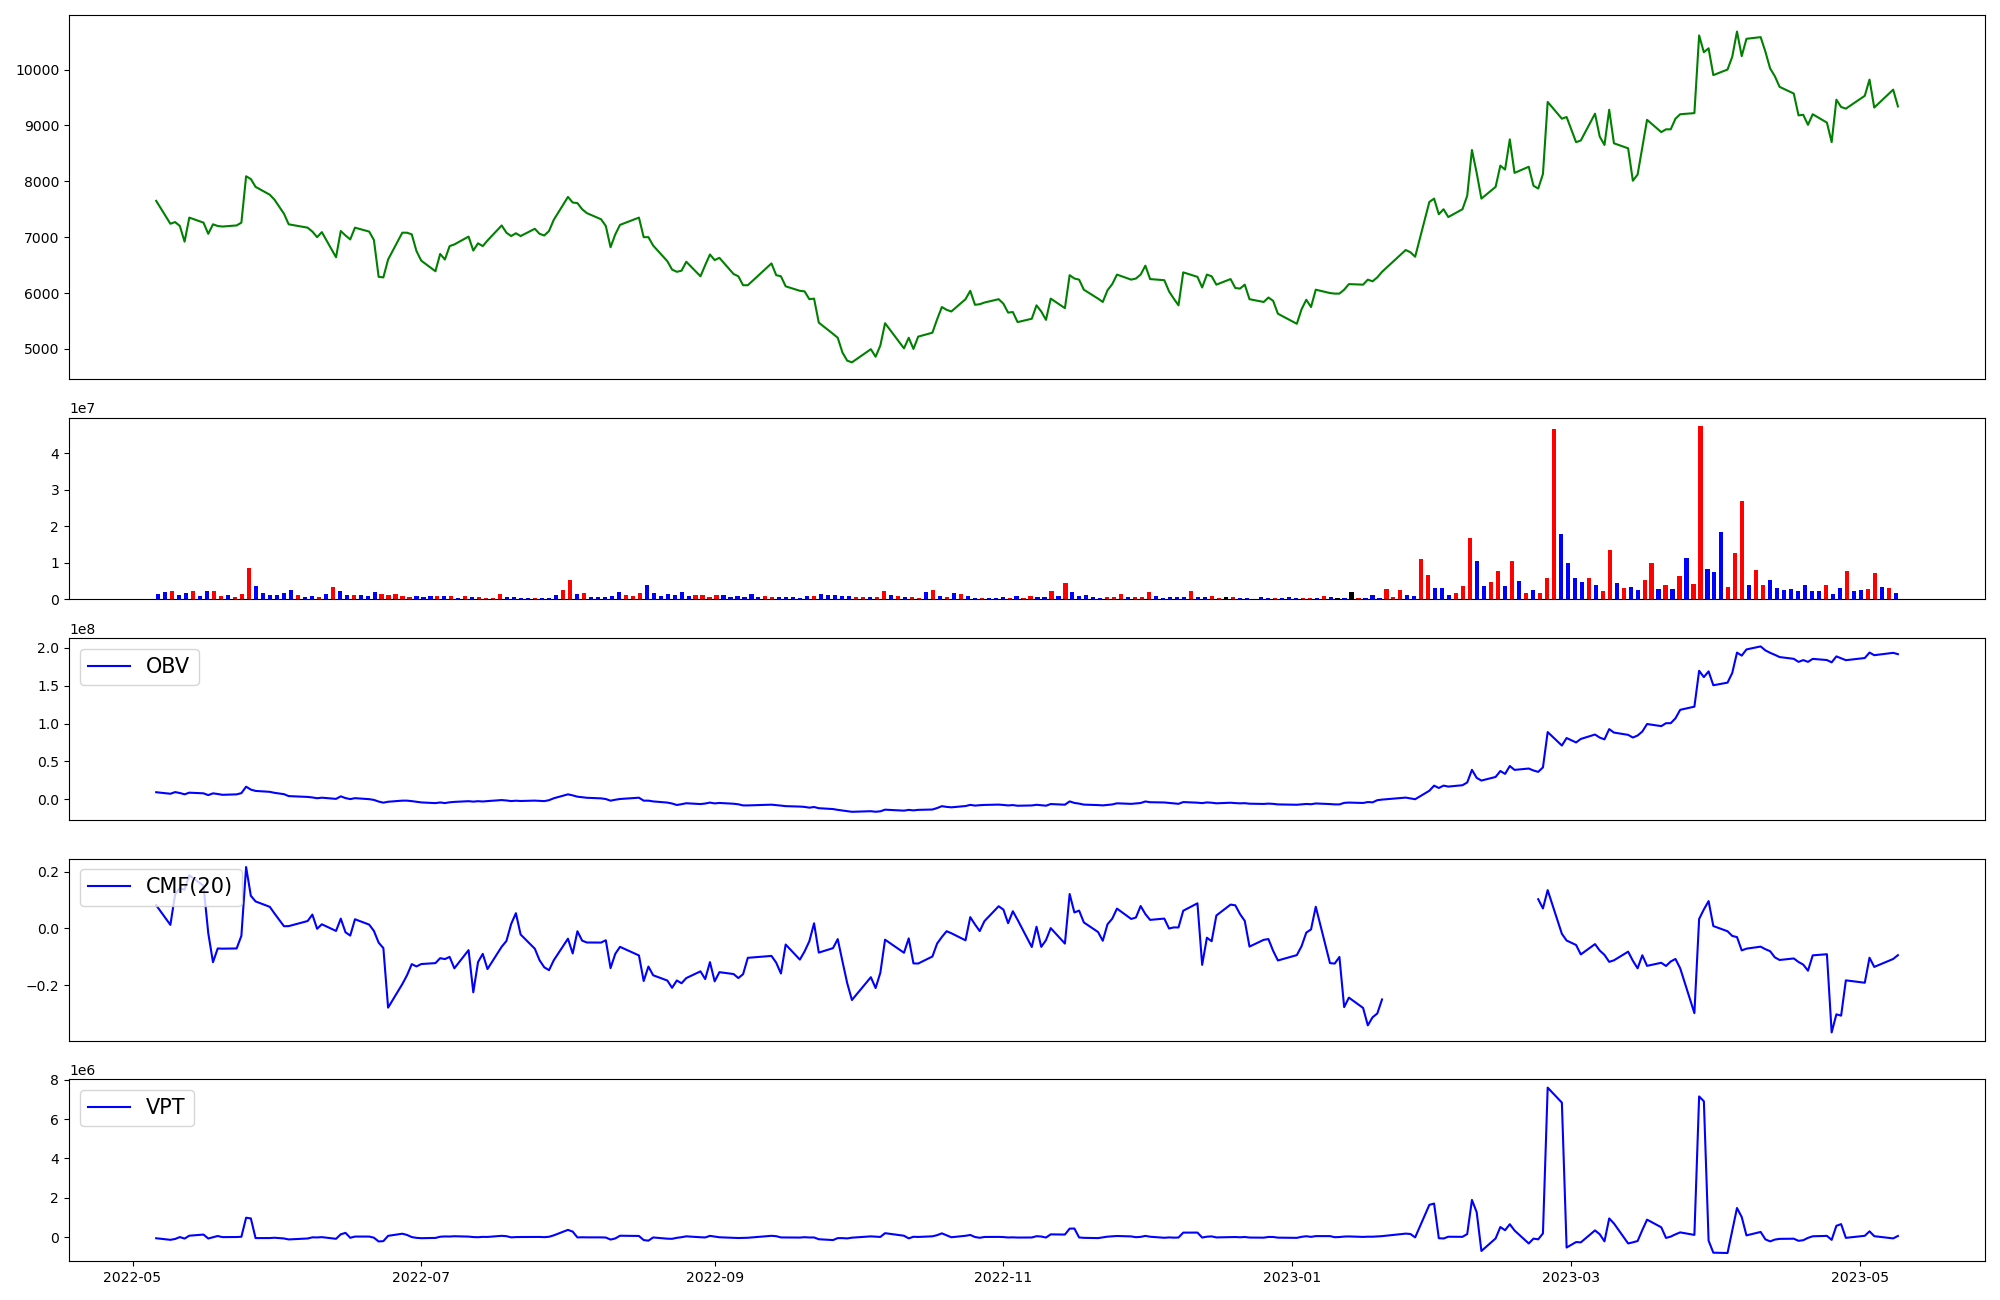The height and width of the screenshot is (1300, 2000).
Task: Click the 5000 tick on price axis
Action: [41, 350]
